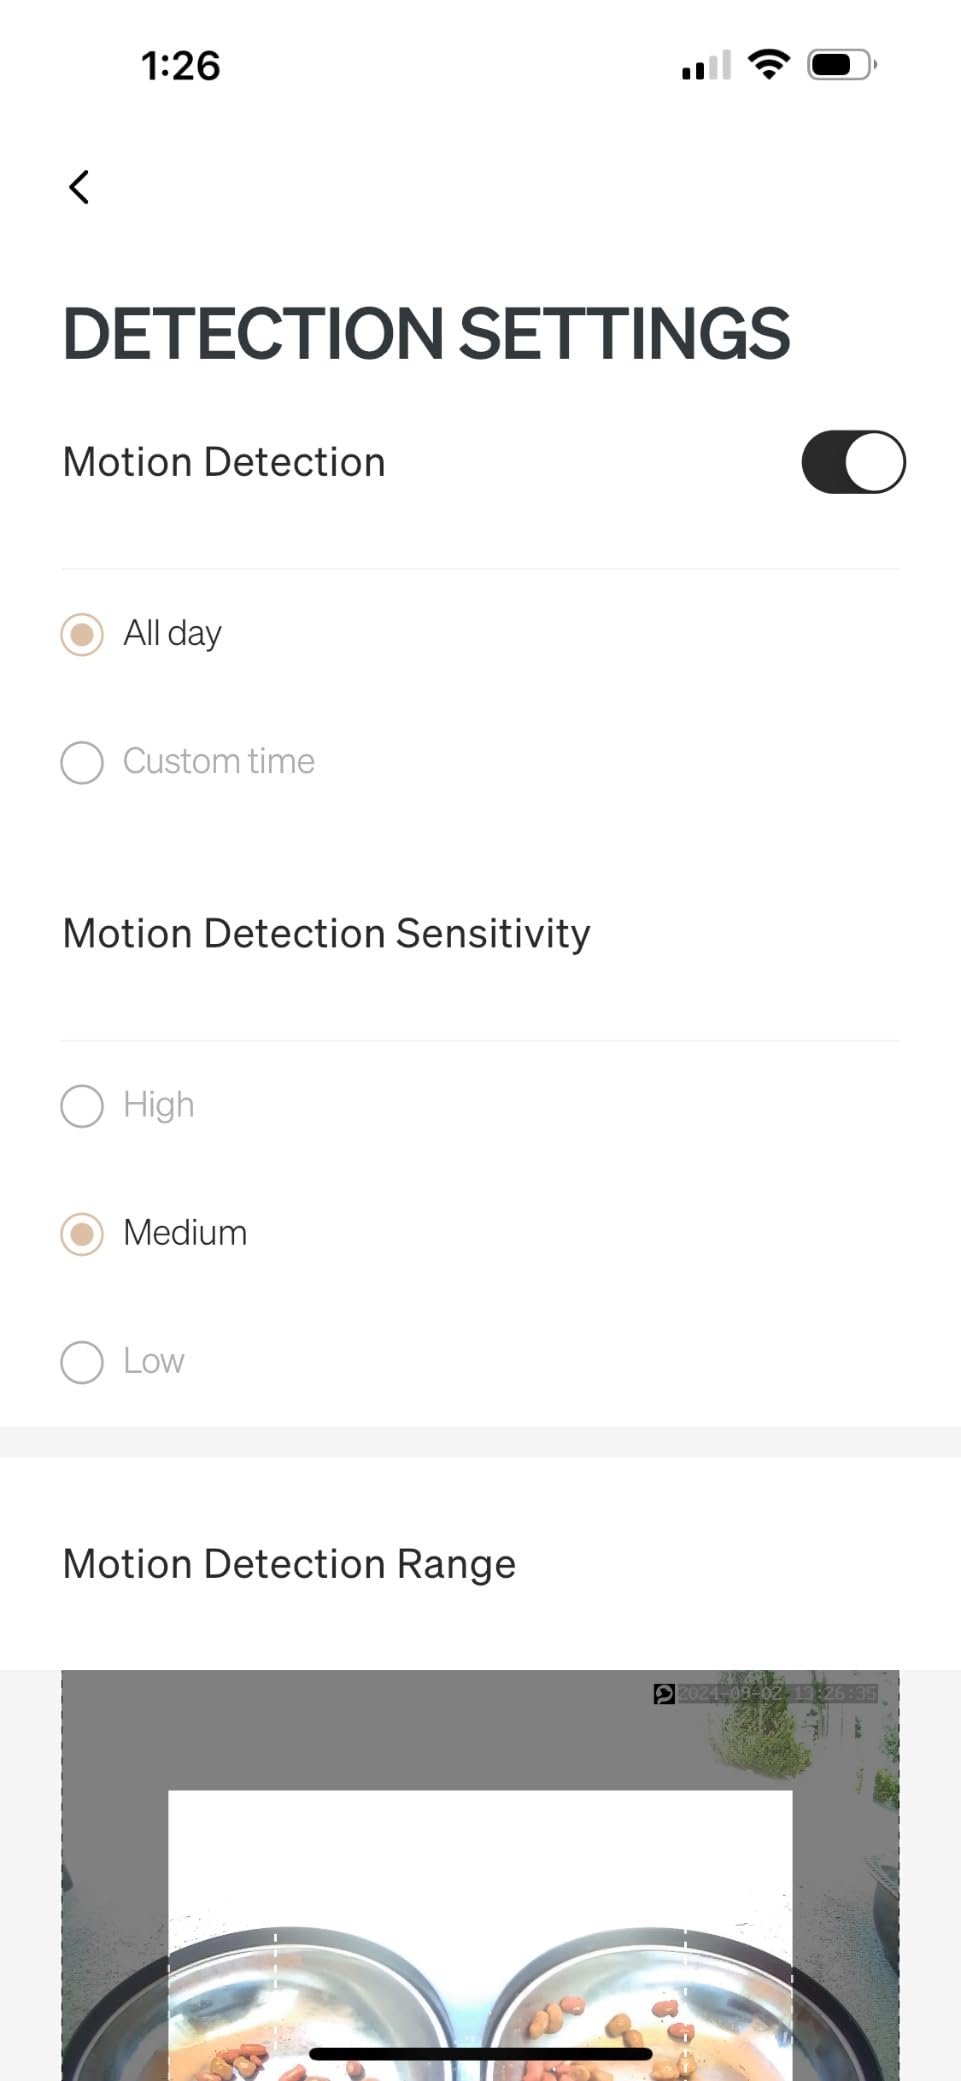961x2081 pixels.
Task: Go back using the back arrow
Action: point(79,187)
